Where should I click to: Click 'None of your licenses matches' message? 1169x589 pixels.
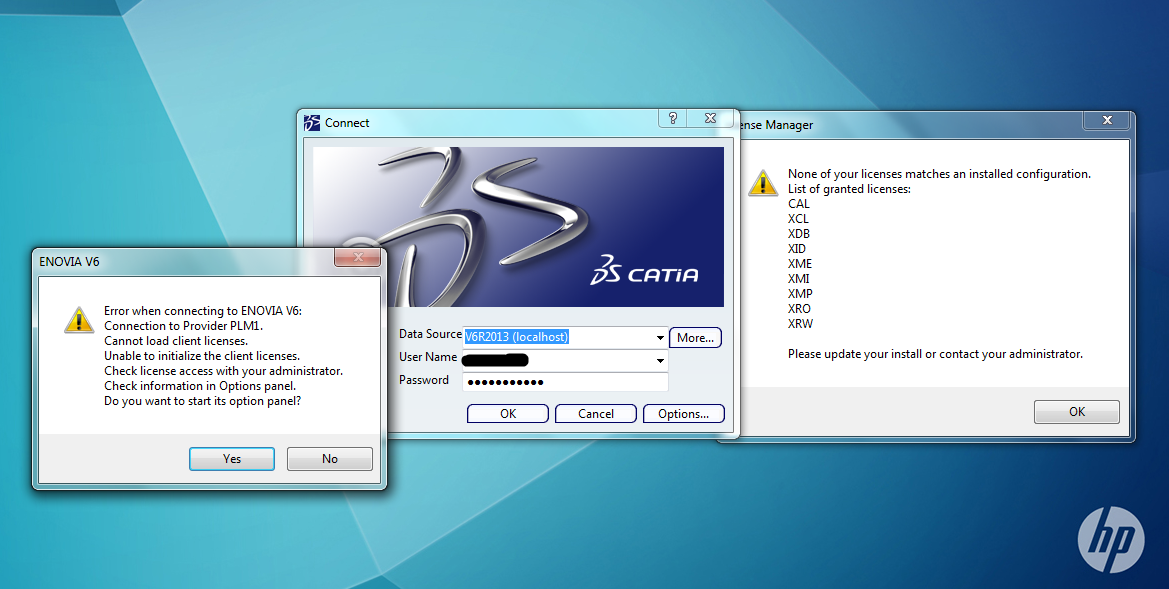[939, 174]
